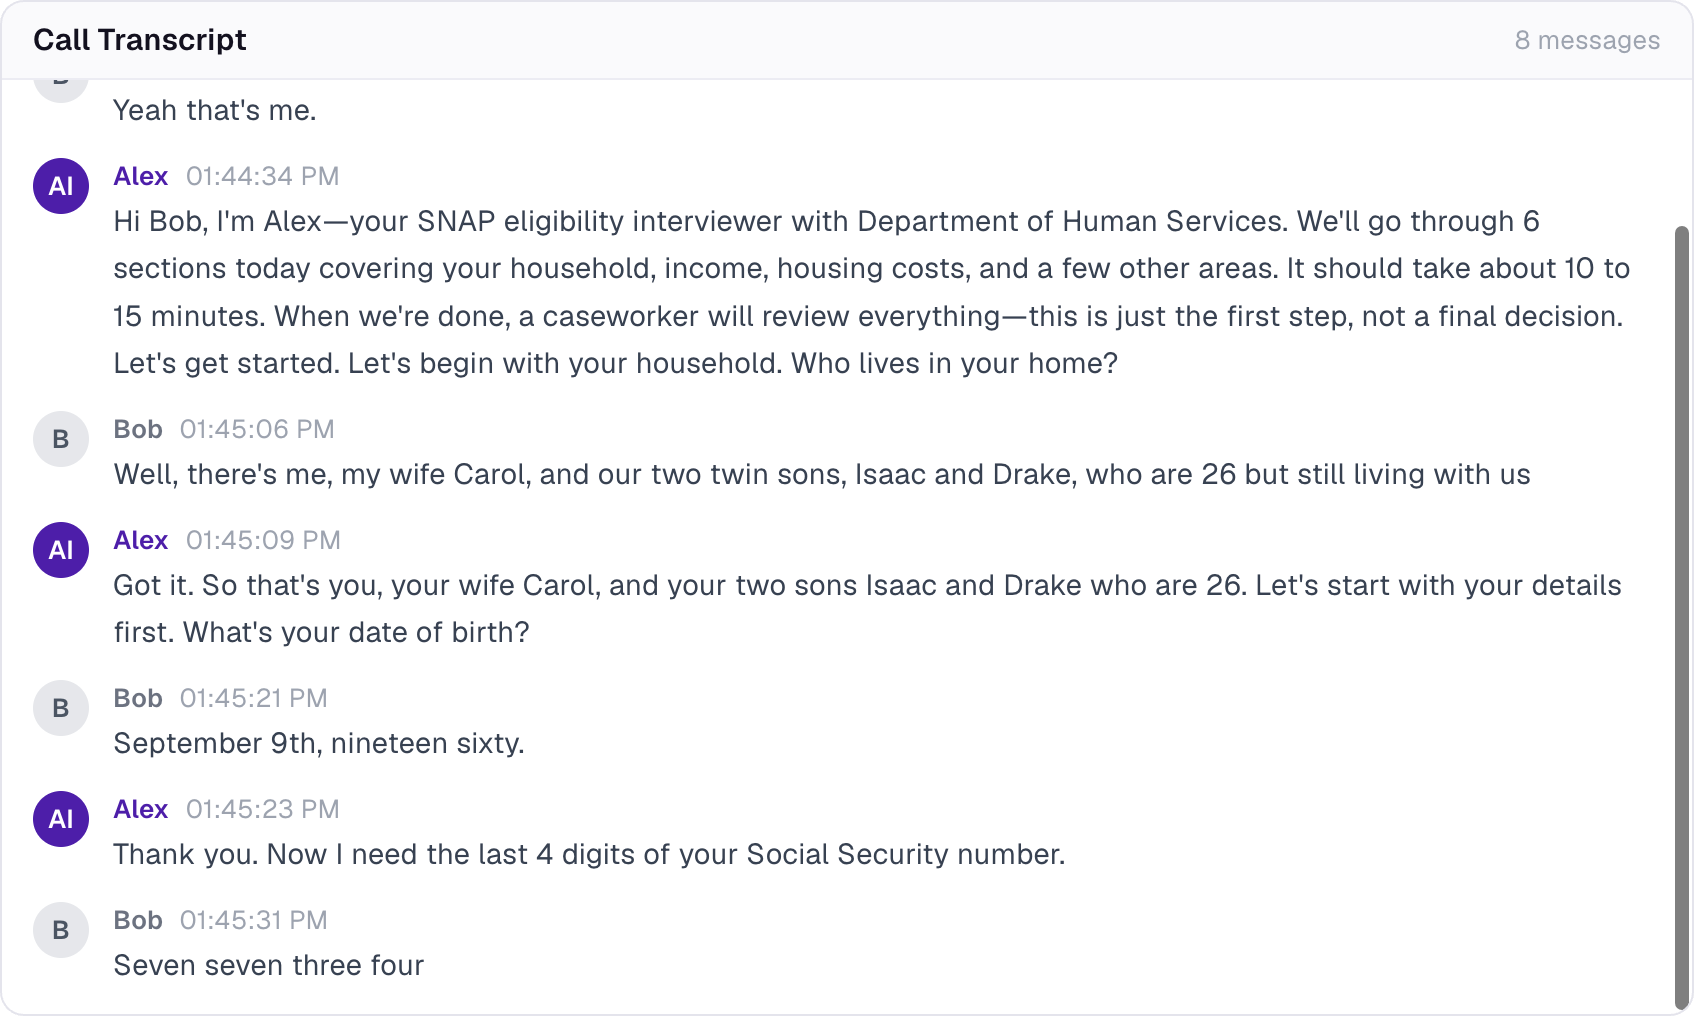Click the Bob name at 01:45:31 PM
The width and height of the screenshot is (1694, 1016).
click(x=138, y=920)
